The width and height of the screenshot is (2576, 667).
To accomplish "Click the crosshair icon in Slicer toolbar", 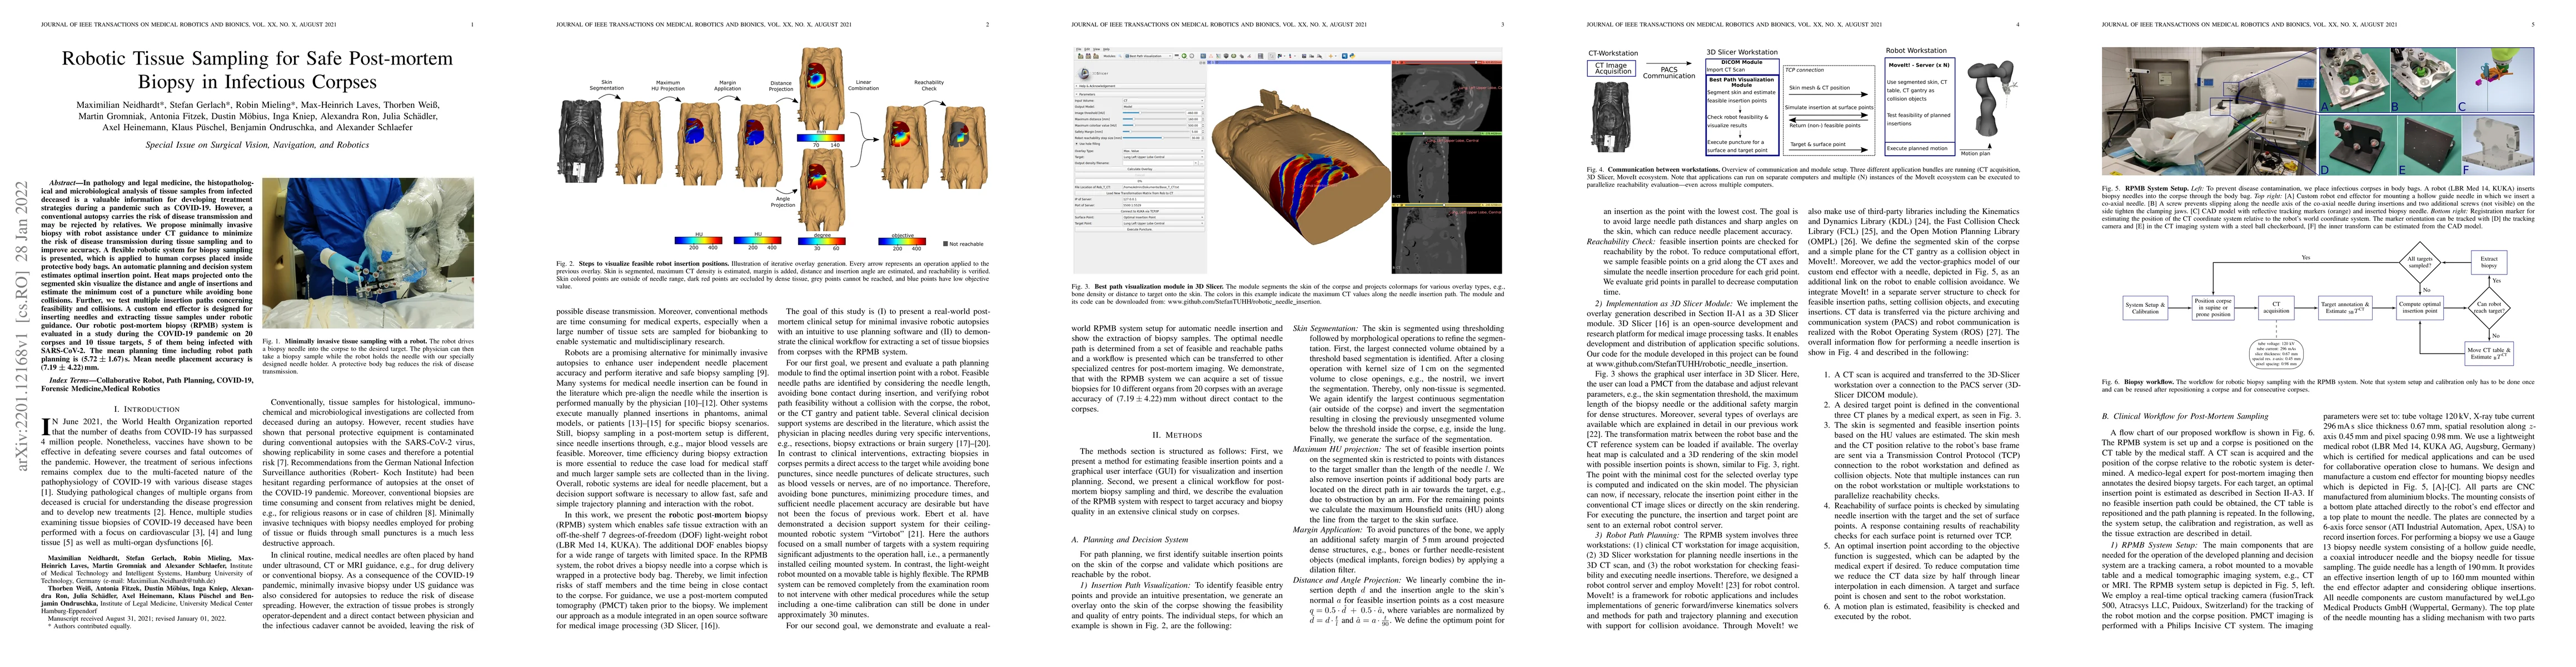I will (1331, 57).
